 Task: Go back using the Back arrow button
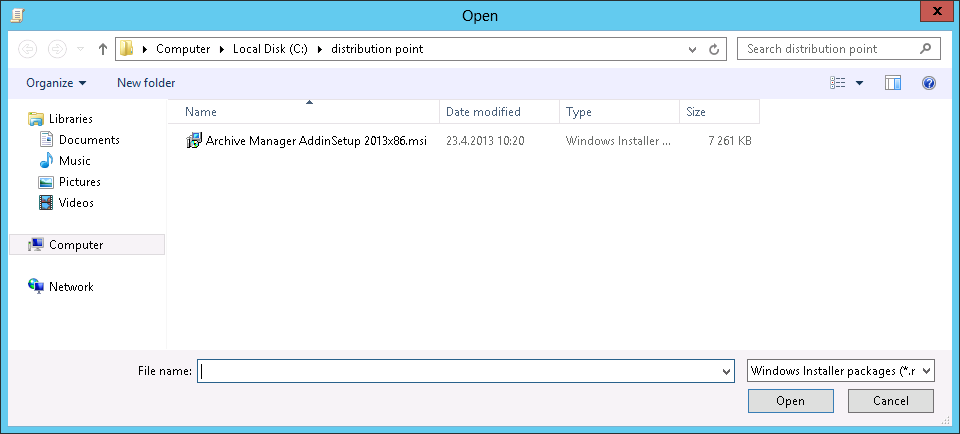click(x=28, y=49)
